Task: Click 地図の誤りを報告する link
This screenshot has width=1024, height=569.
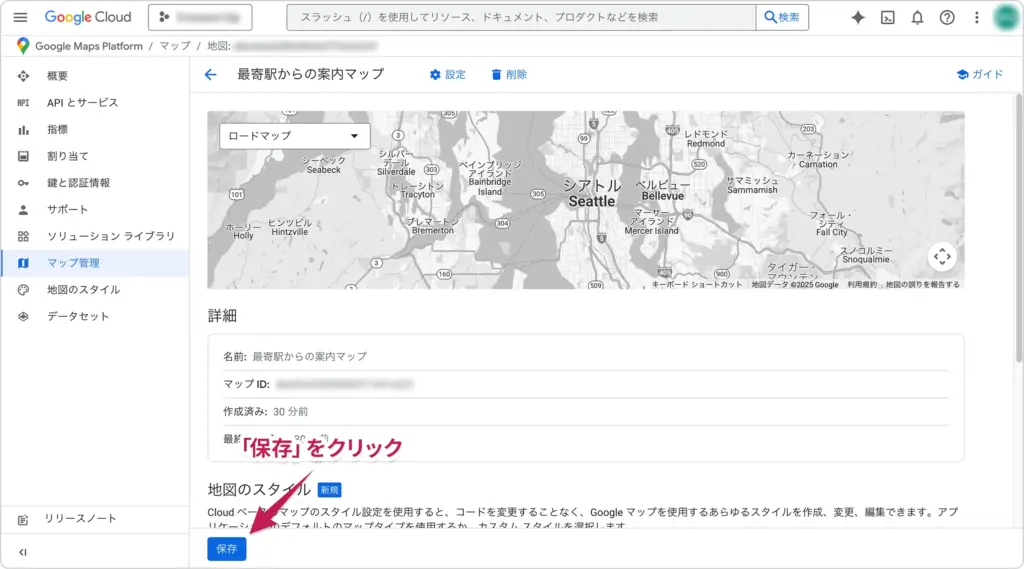Action: pos(922,285)
